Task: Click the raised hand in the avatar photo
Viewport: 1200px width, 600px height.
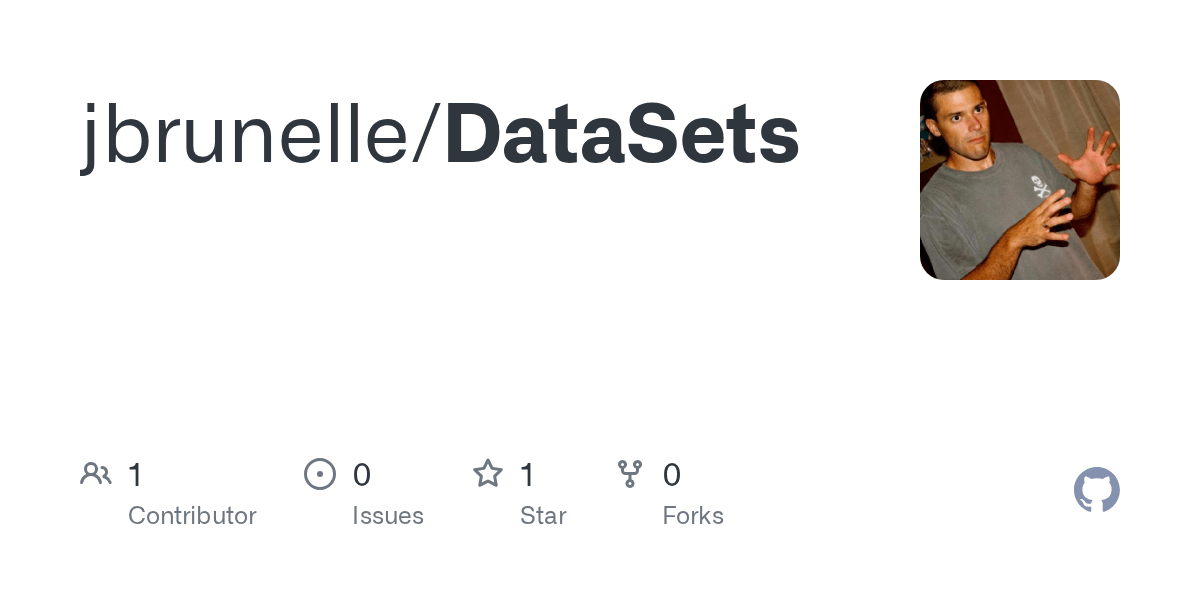Action: pos(1092,159)
